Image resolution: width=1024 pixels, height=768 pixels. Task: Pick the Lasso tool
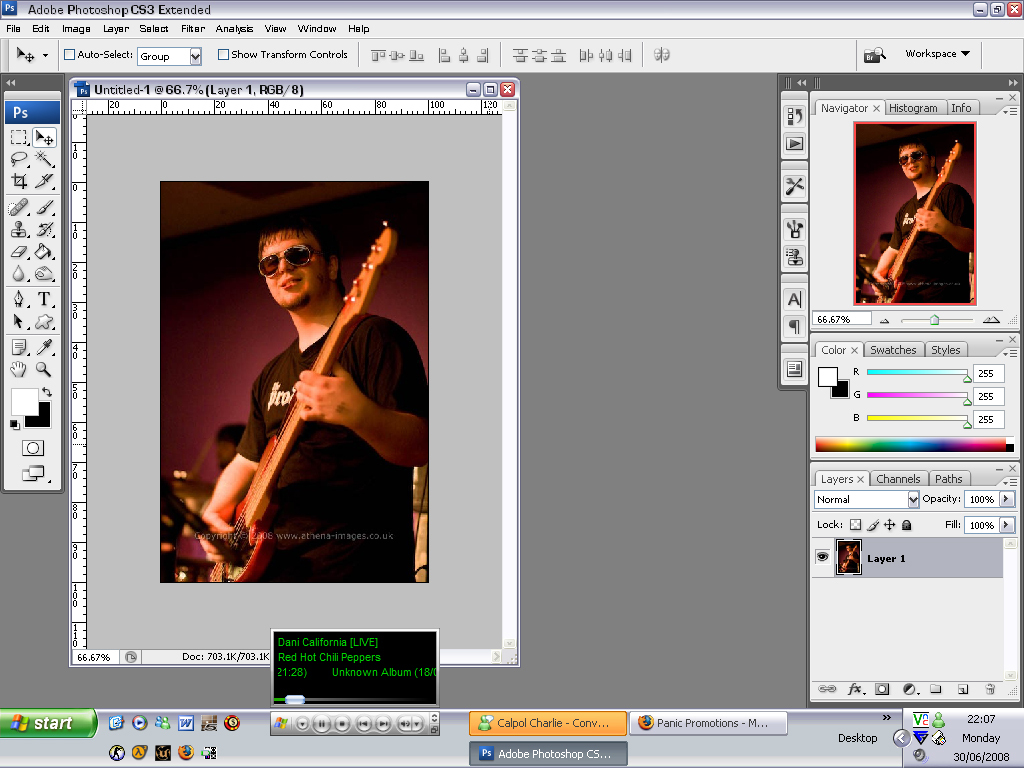click(19, 159)
